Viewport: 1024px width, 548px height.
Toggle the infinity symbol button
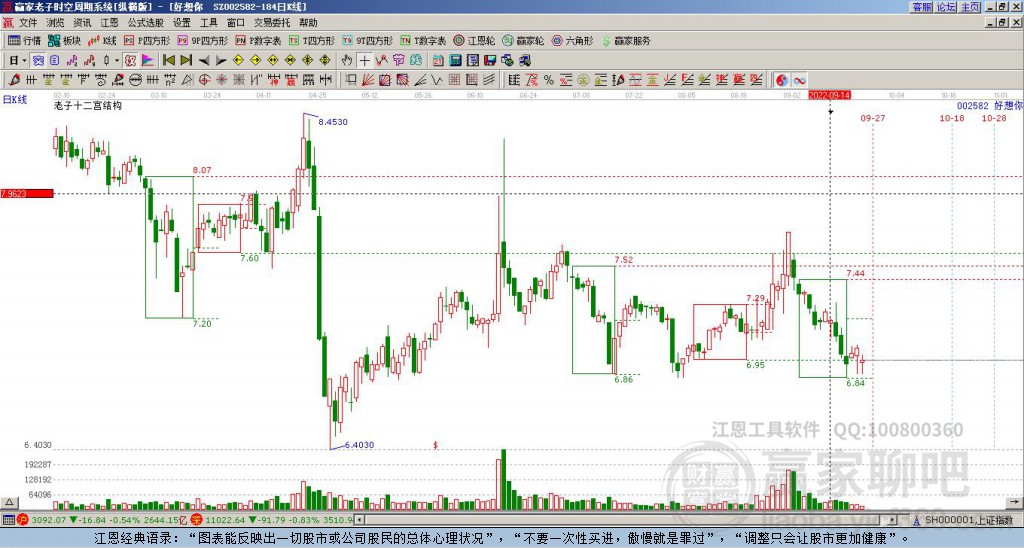tap(799, 80)
